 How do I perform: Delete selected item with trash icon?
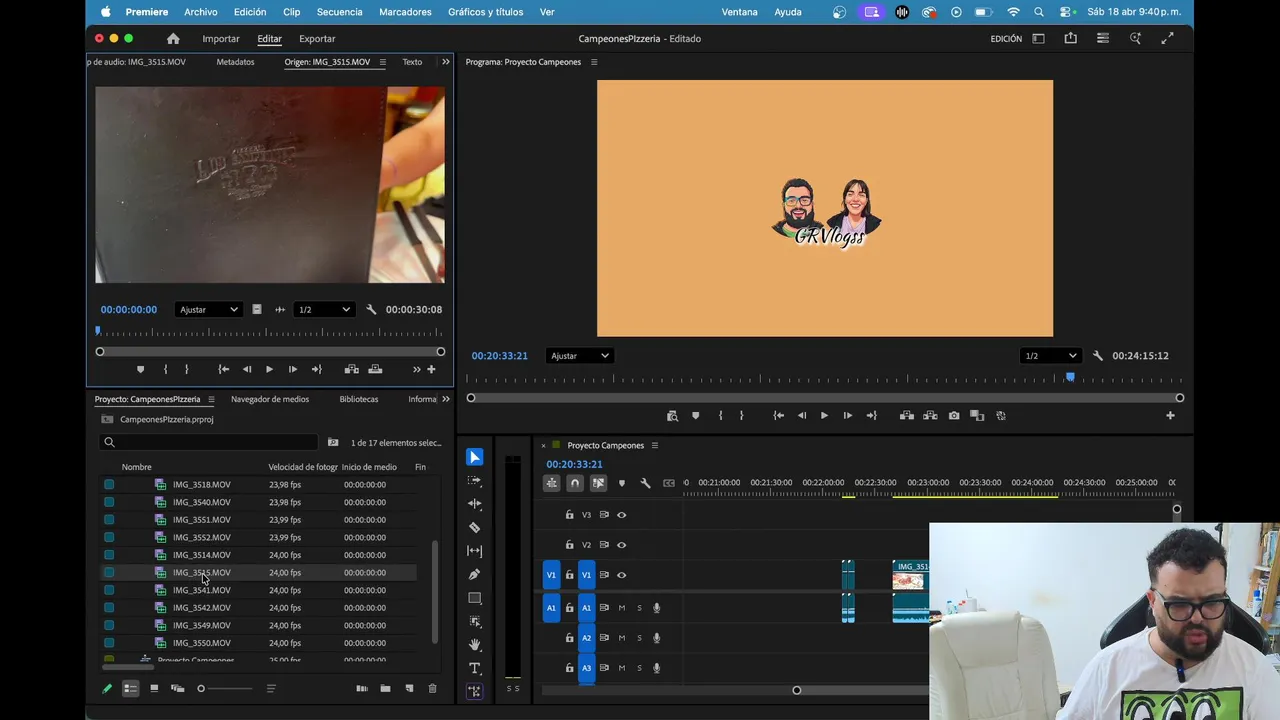[x=432, y=689]
